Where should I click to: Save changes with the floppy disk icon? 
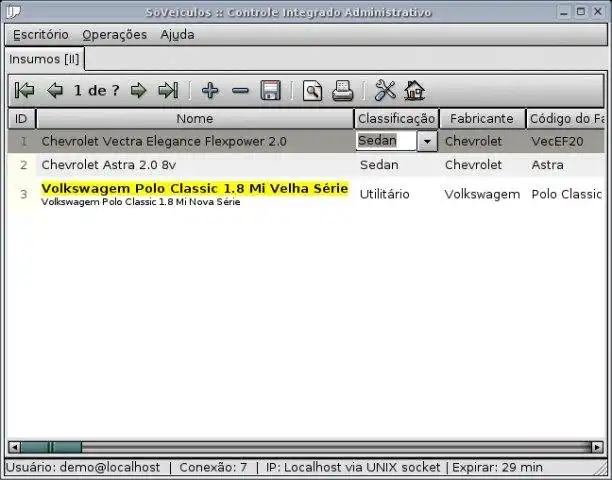pos(270,91)
